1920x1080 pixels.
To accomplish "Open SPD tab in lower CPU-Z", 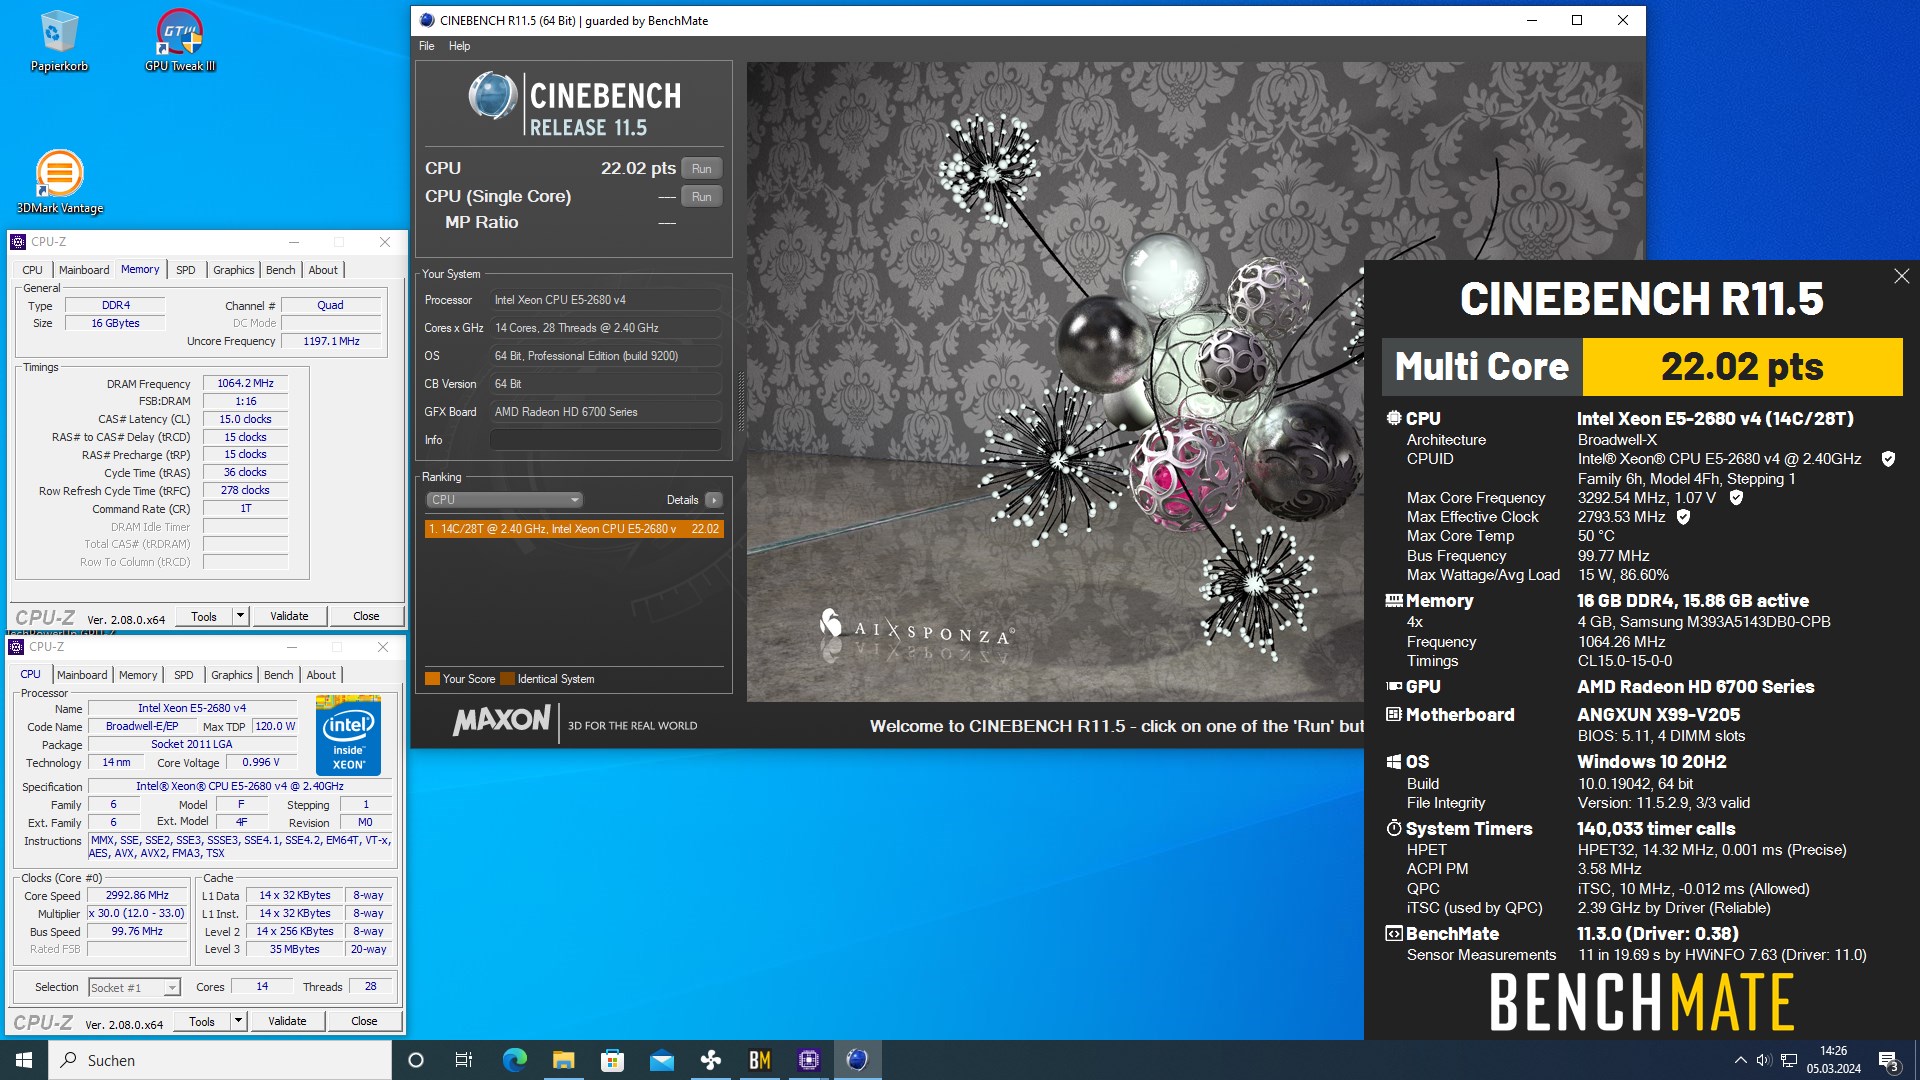I will tap(184, 675).
